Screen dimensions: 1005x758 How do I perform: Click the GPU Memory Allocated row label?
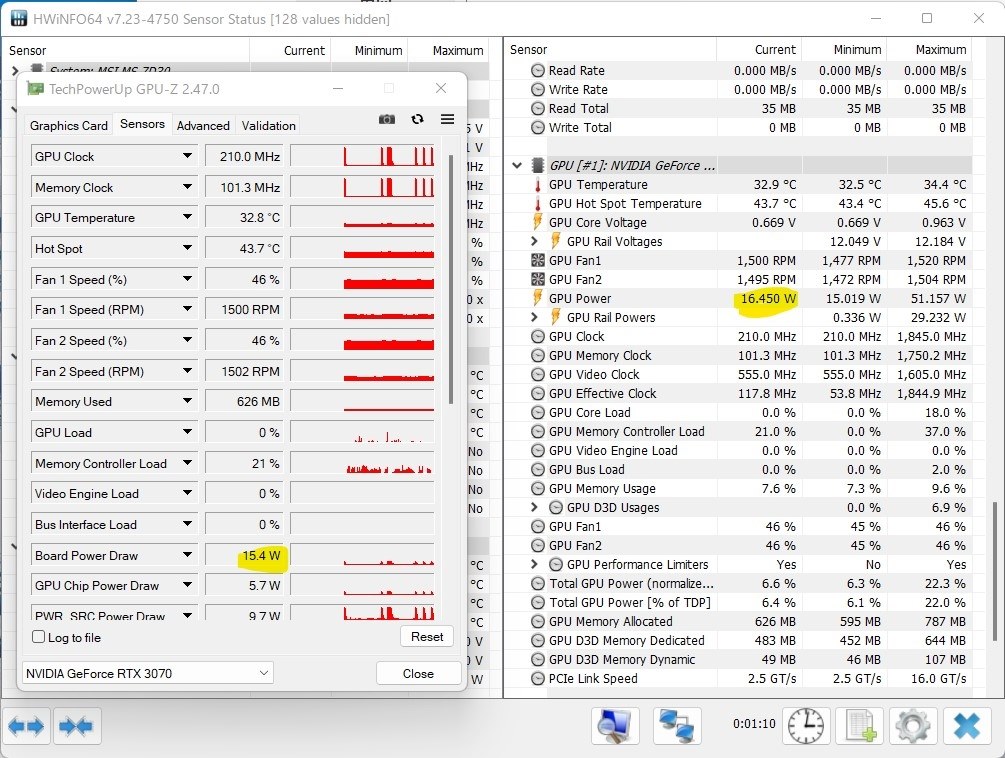click(x=611, y=622)
